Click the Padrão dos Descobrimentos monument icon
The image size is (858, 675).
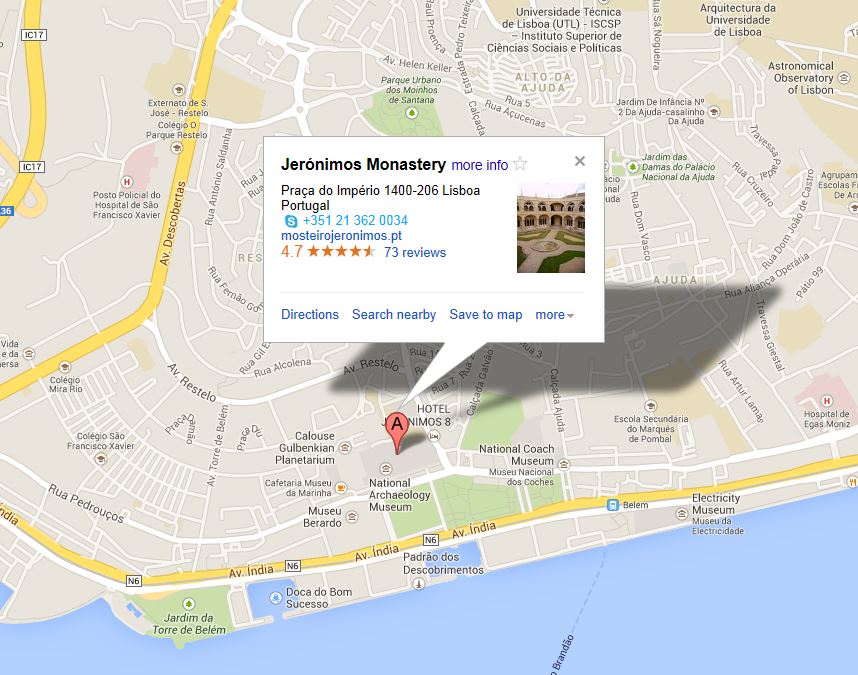(419, 584)
